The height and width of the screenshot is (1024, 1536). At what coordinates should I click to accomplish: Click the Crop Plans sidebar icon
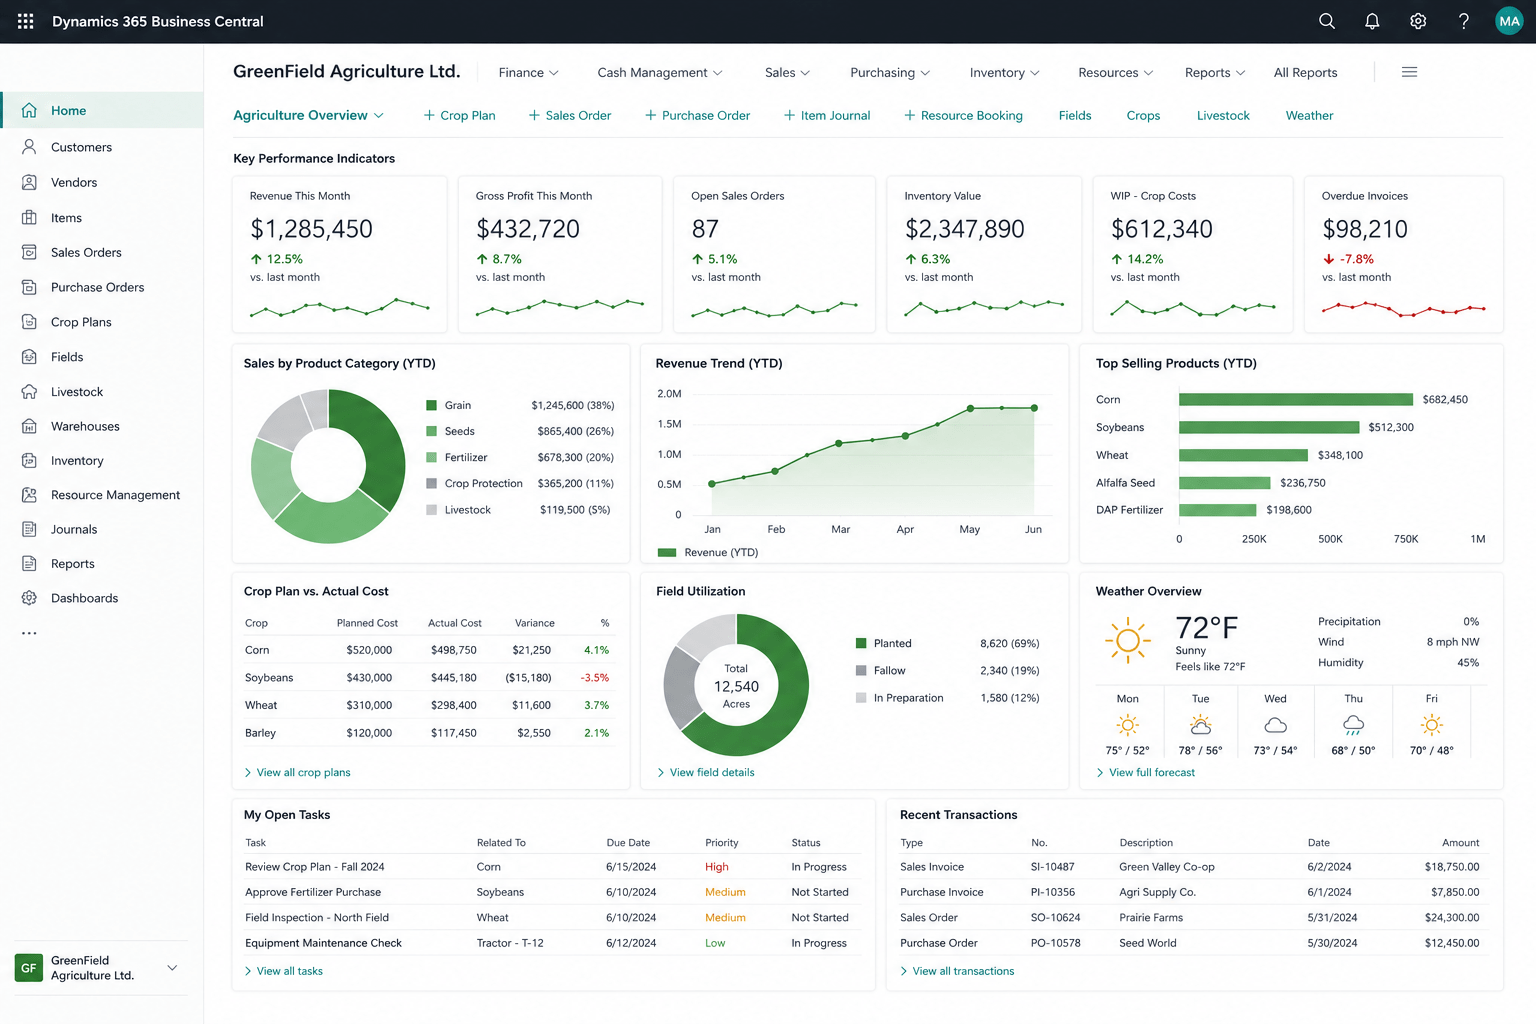click(29, 322)
